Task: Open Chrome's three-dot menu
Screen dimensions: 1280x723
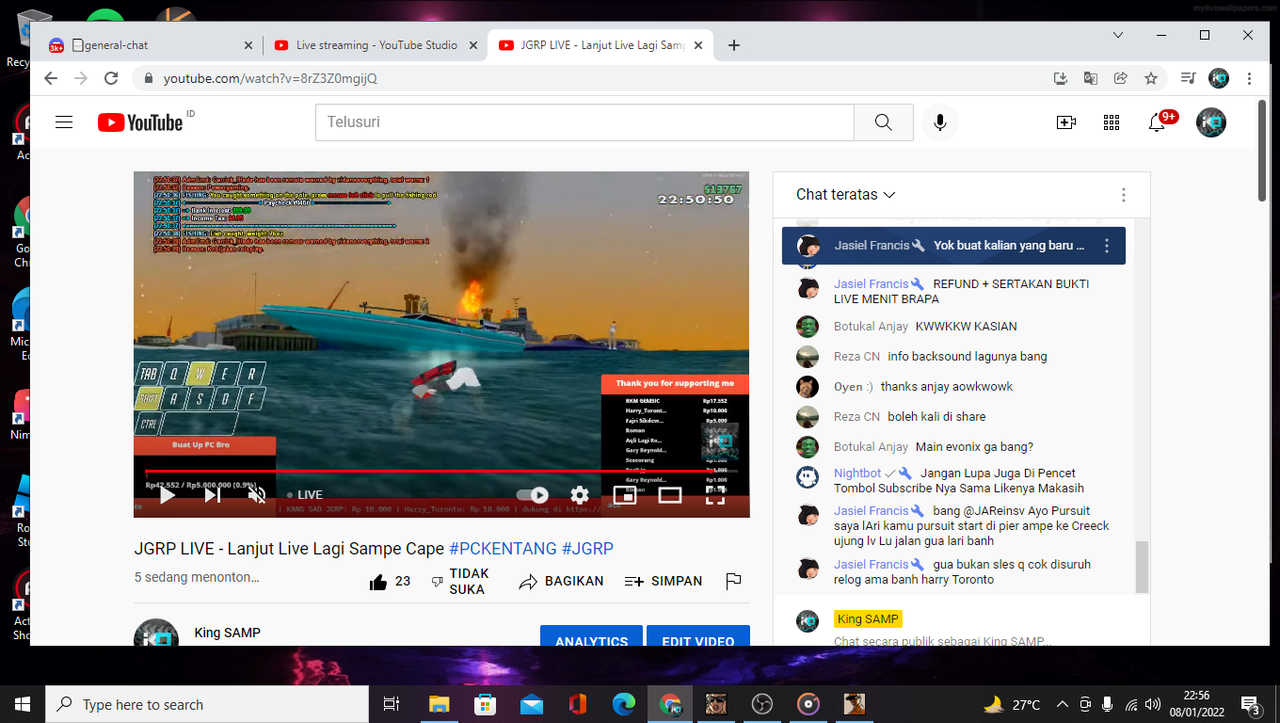Action: click(1249, 78)
